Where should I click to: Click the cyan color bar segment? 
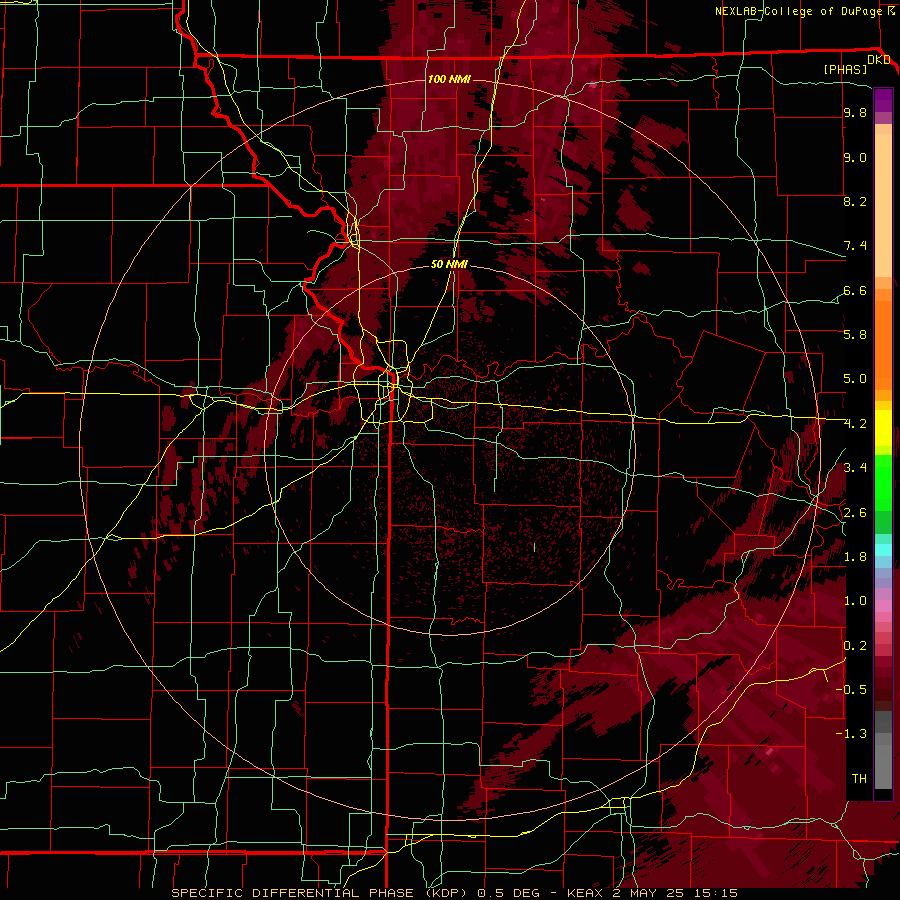point(883,550)
